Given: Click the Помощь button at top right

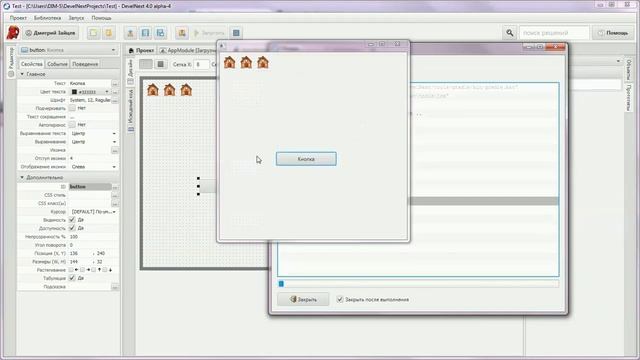Looking at the screenshot, I should pyautogui.click(x=613, y=33).
